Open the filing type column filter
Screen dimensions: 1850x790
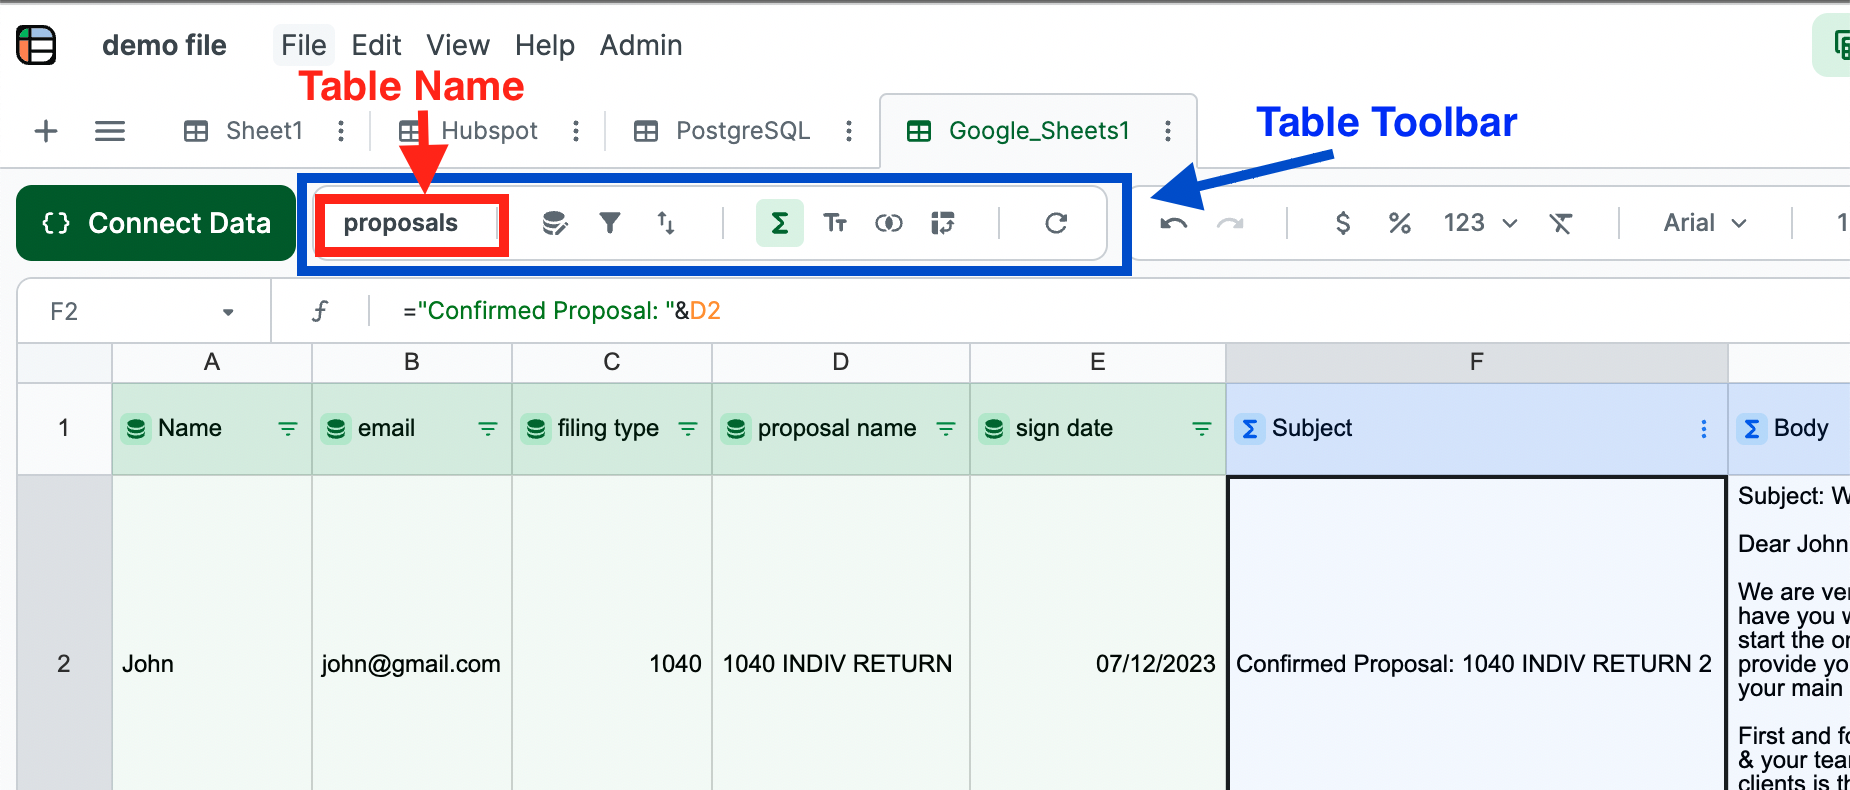688,428
